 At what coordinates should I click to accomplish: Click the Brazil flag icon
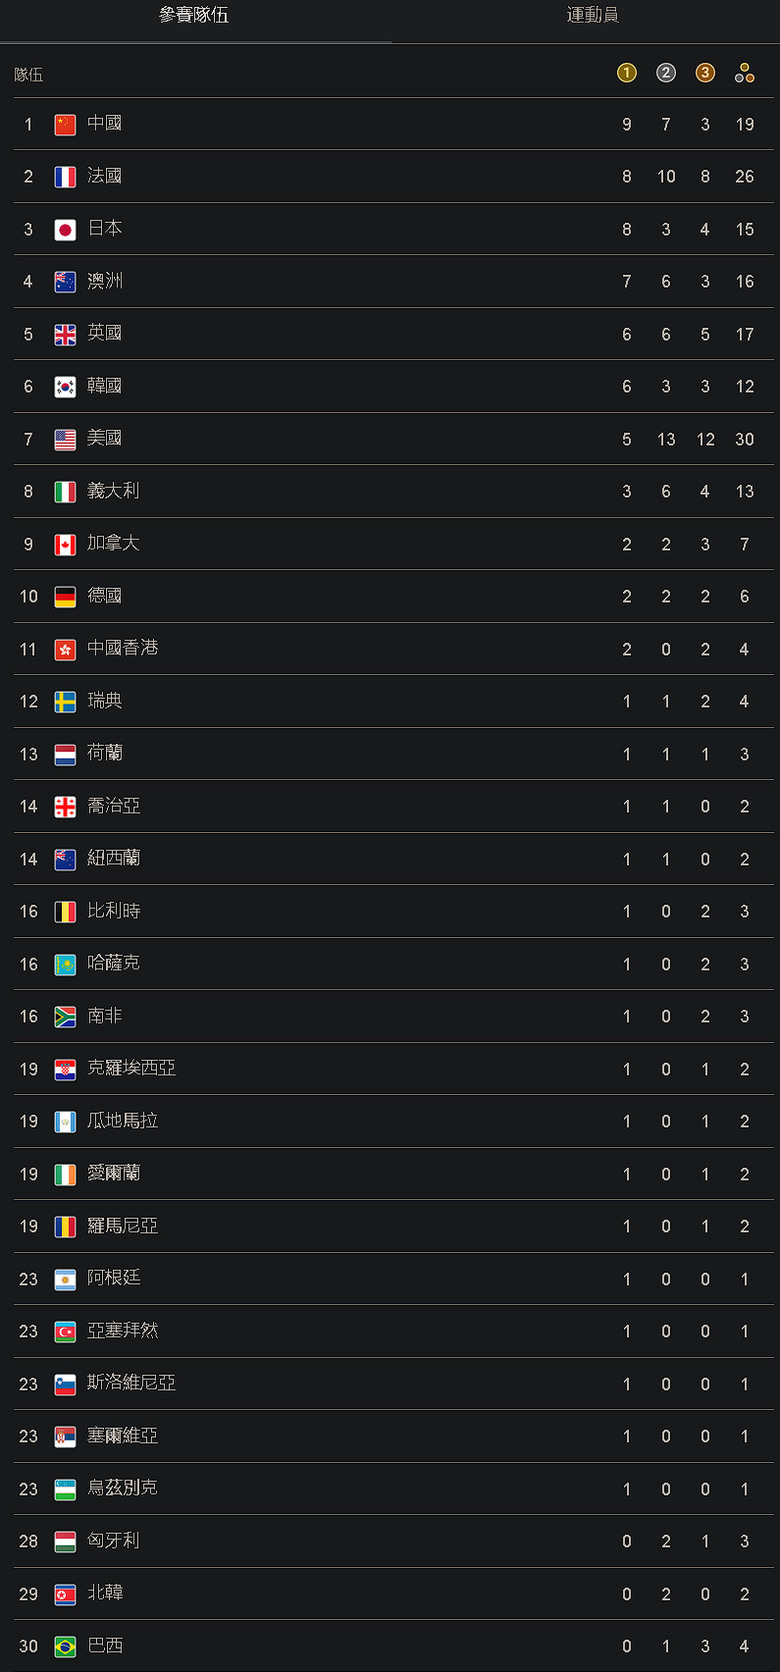pyautogui.click(x=65, y=1646)
